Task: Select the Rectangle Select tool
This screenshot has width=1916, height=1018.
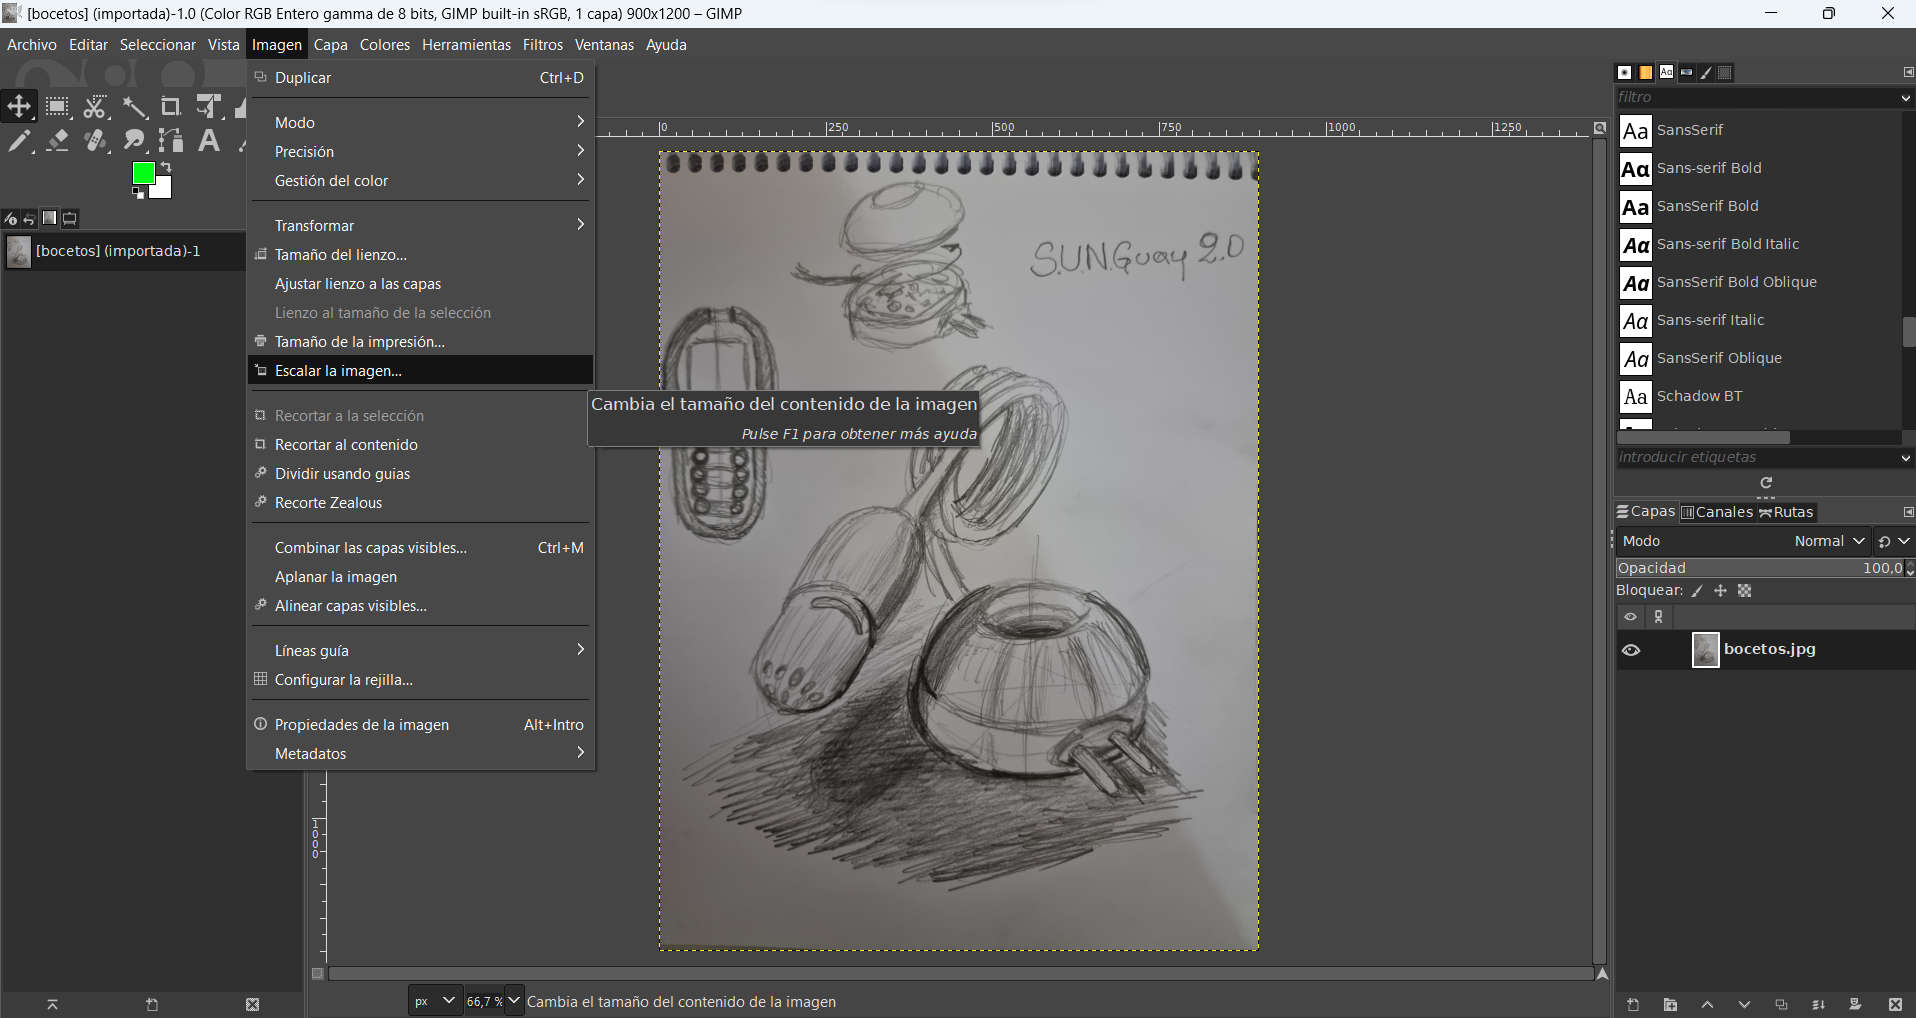Action: tap(57, 106)
